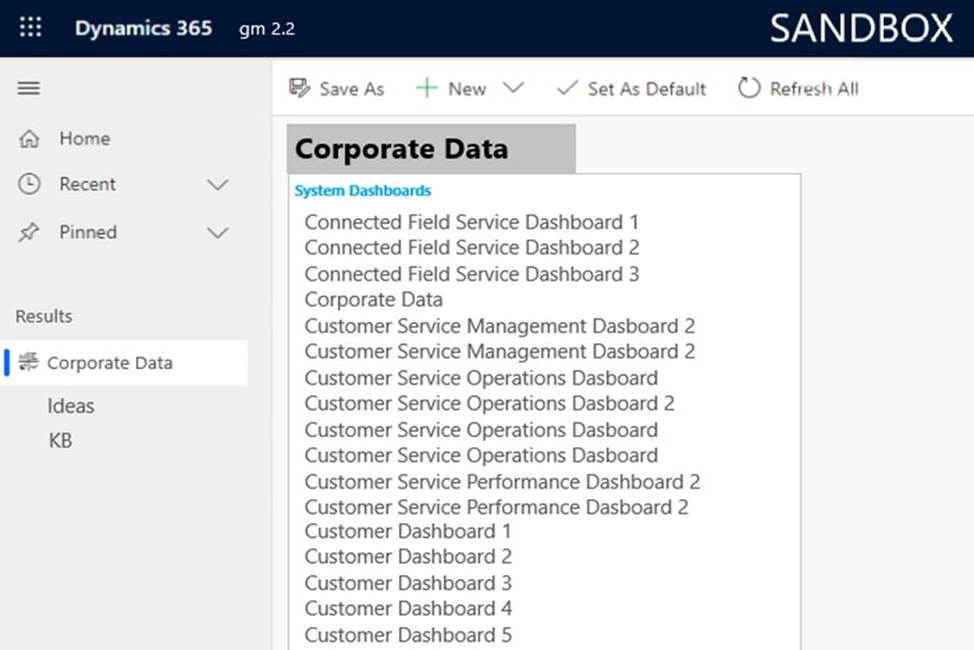
Task: Click the Dynamics 365 title text
Action: pyautogui.click(x=143, y=28)
